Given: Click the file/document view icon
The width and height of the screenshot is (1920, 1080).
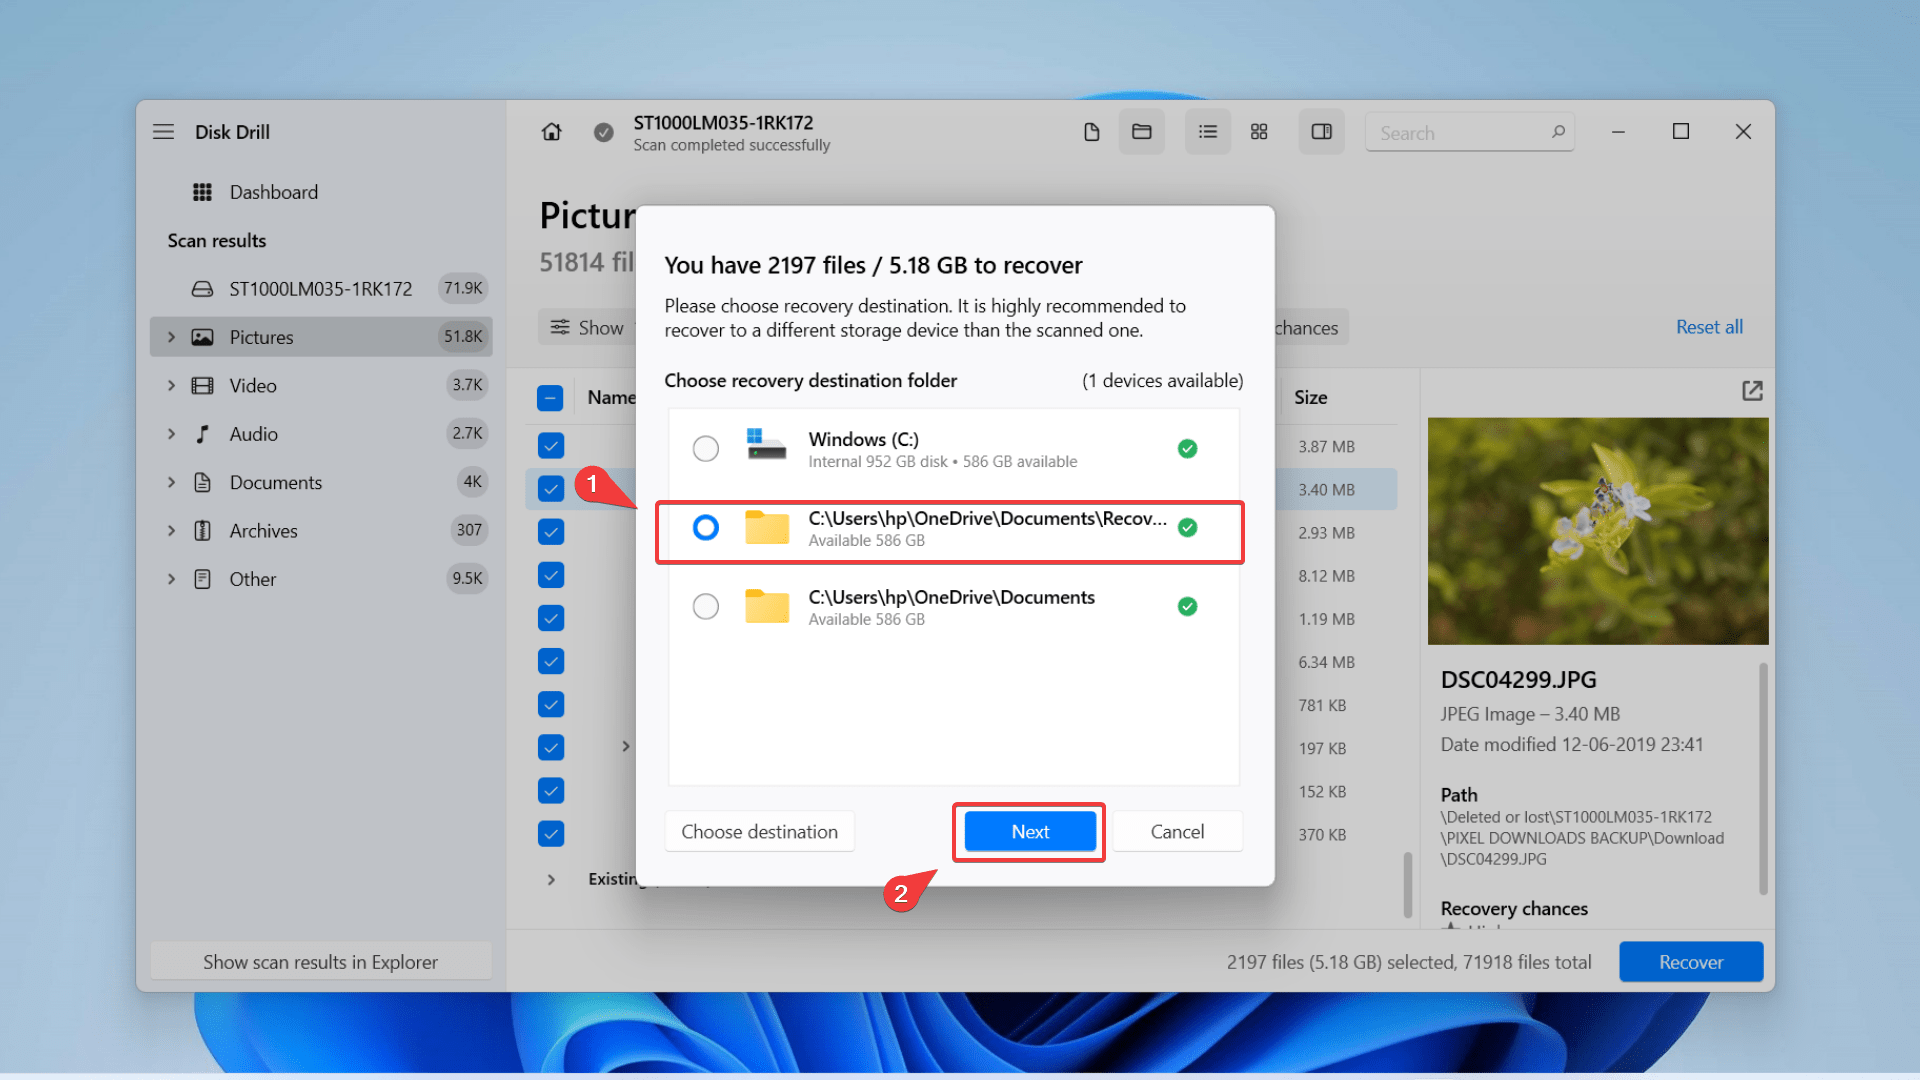Looking at the screenshot, I should pyautogui.click(x=1091, y=132).
